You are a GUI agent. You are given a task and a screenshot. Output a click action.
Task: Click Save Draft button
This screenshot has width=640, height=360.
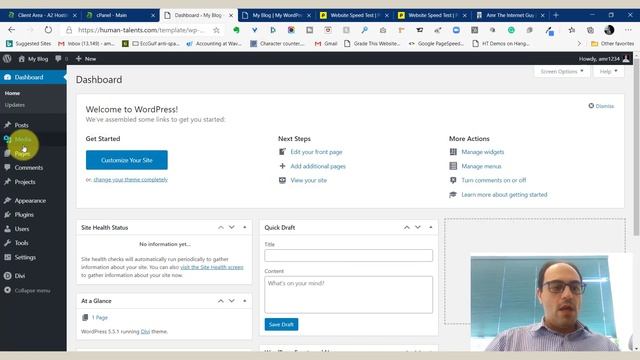281,324
